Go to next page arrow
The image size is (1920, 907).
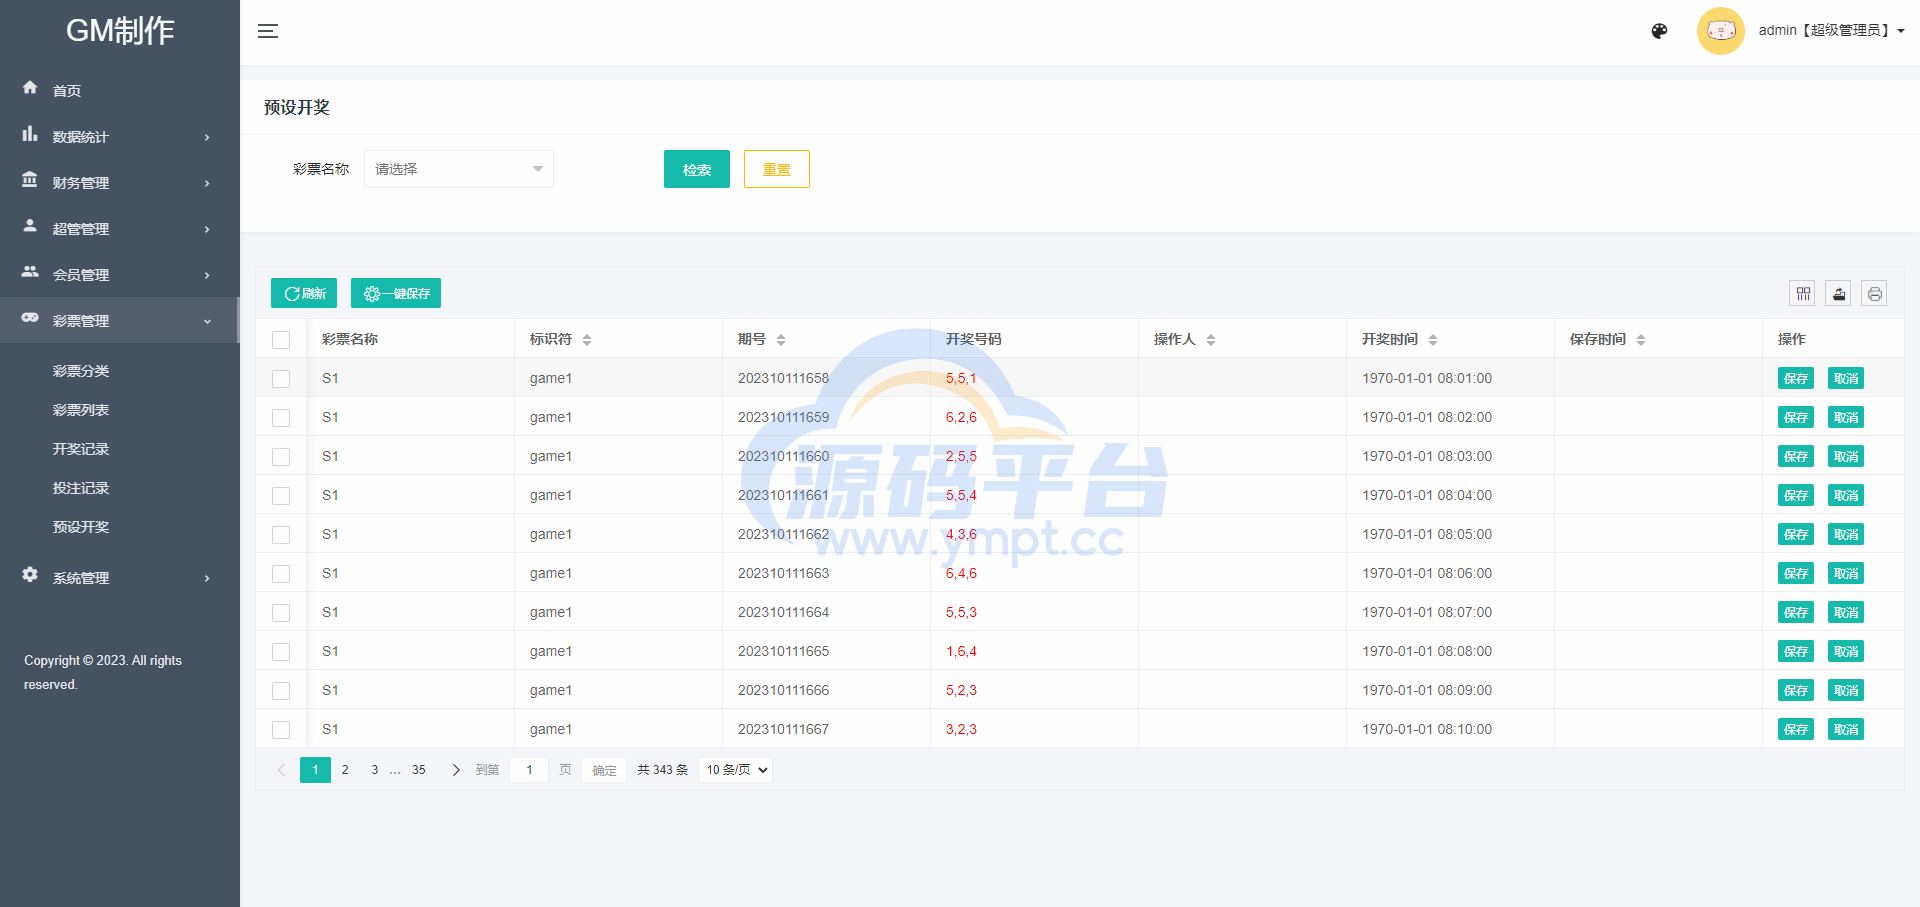click(456, 770)
